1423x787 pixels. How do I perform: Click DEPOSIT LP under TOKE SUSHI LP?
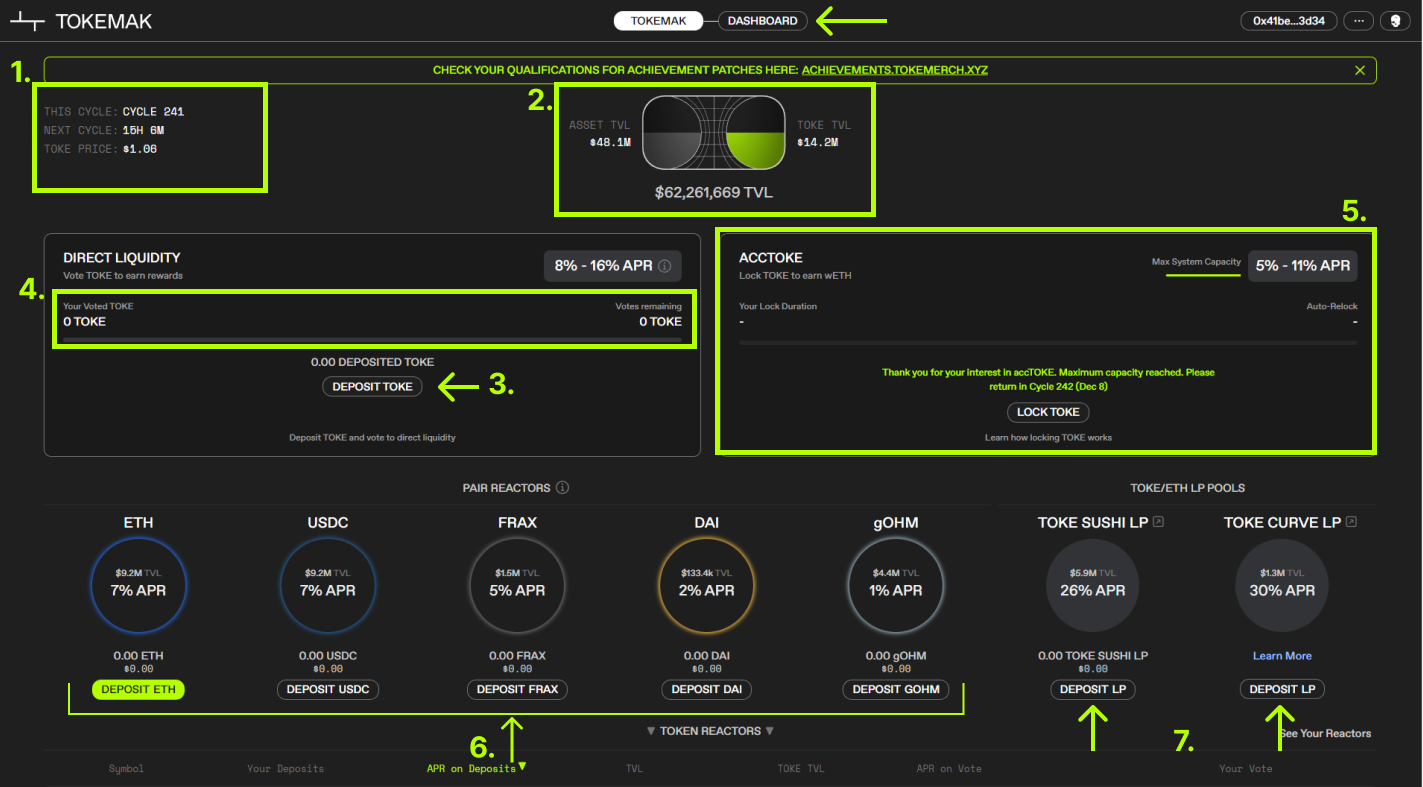pyautogui.click(x=1093, y=689)
